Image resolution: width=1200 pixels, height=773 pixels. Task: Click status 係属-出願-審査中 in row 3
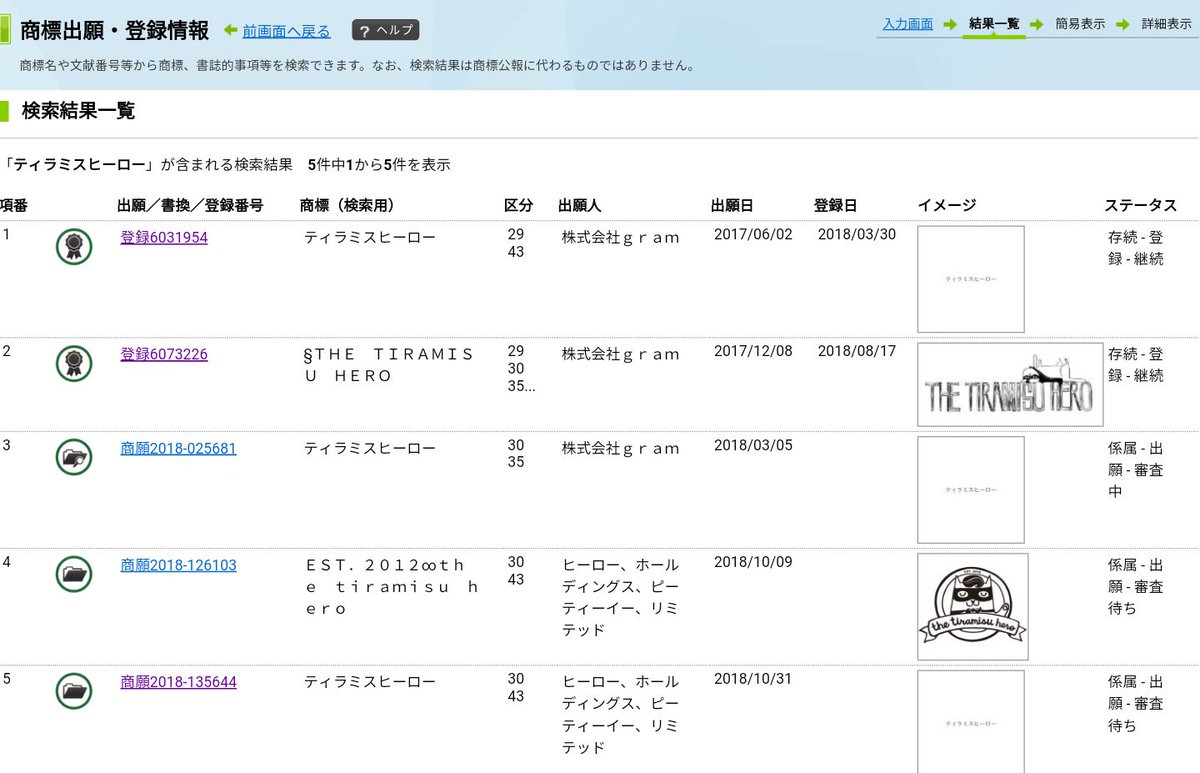pos(1136,470)
